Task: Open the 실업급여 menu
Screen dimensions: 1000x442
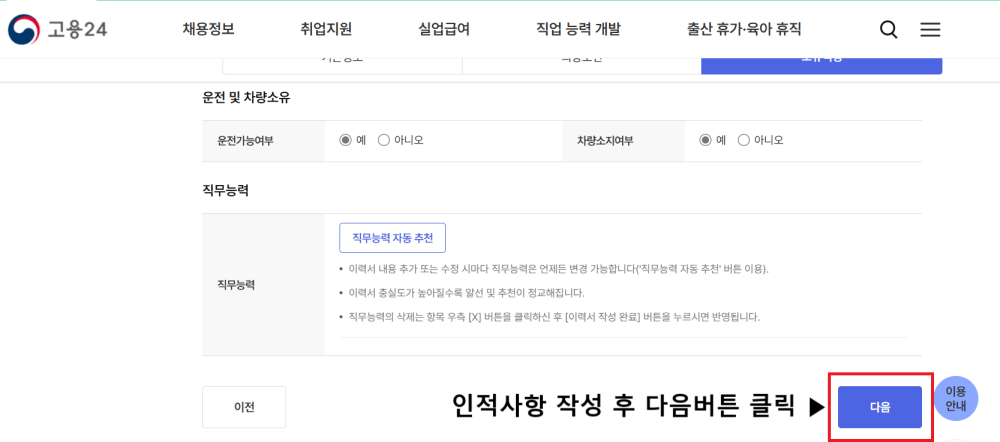Action: [445, 29]
